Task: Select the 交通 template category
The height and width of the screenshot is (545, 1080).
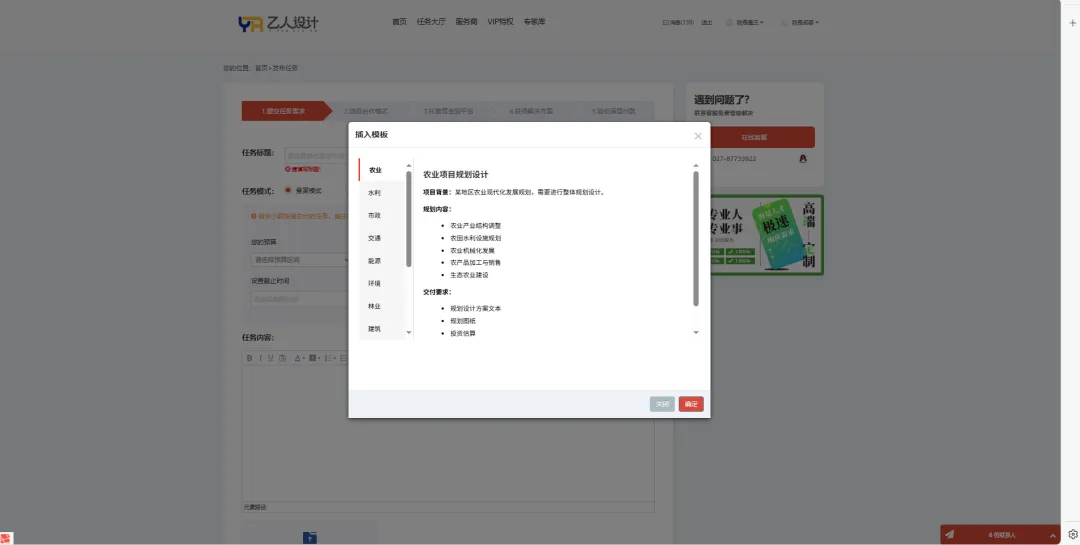Action: (382, 238)
